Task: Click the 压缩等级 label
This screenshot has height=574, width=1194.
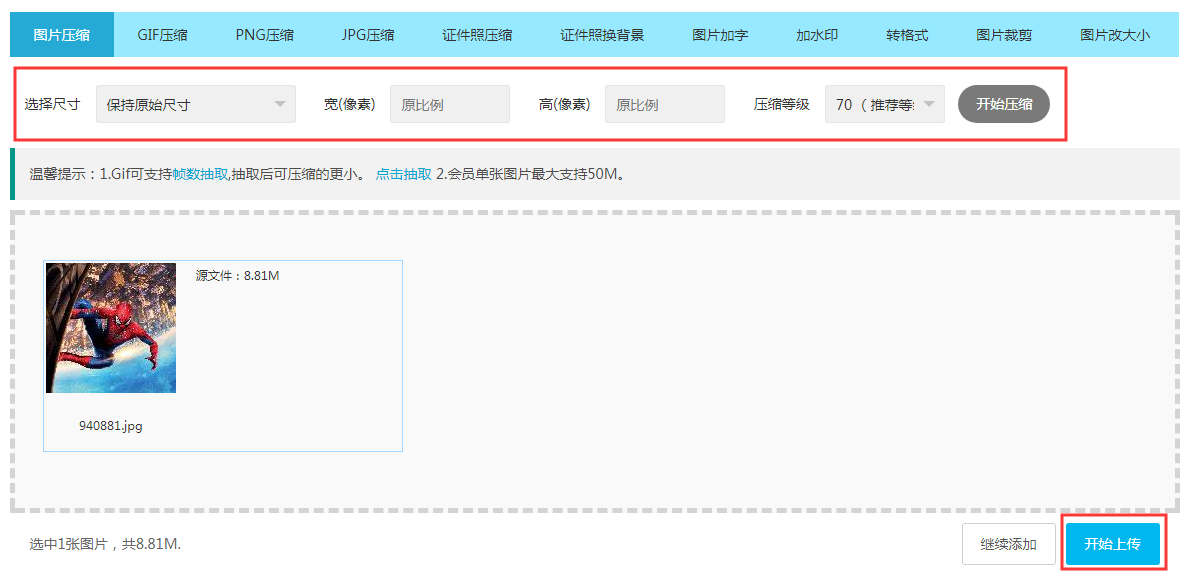Action: pos(781,104)
